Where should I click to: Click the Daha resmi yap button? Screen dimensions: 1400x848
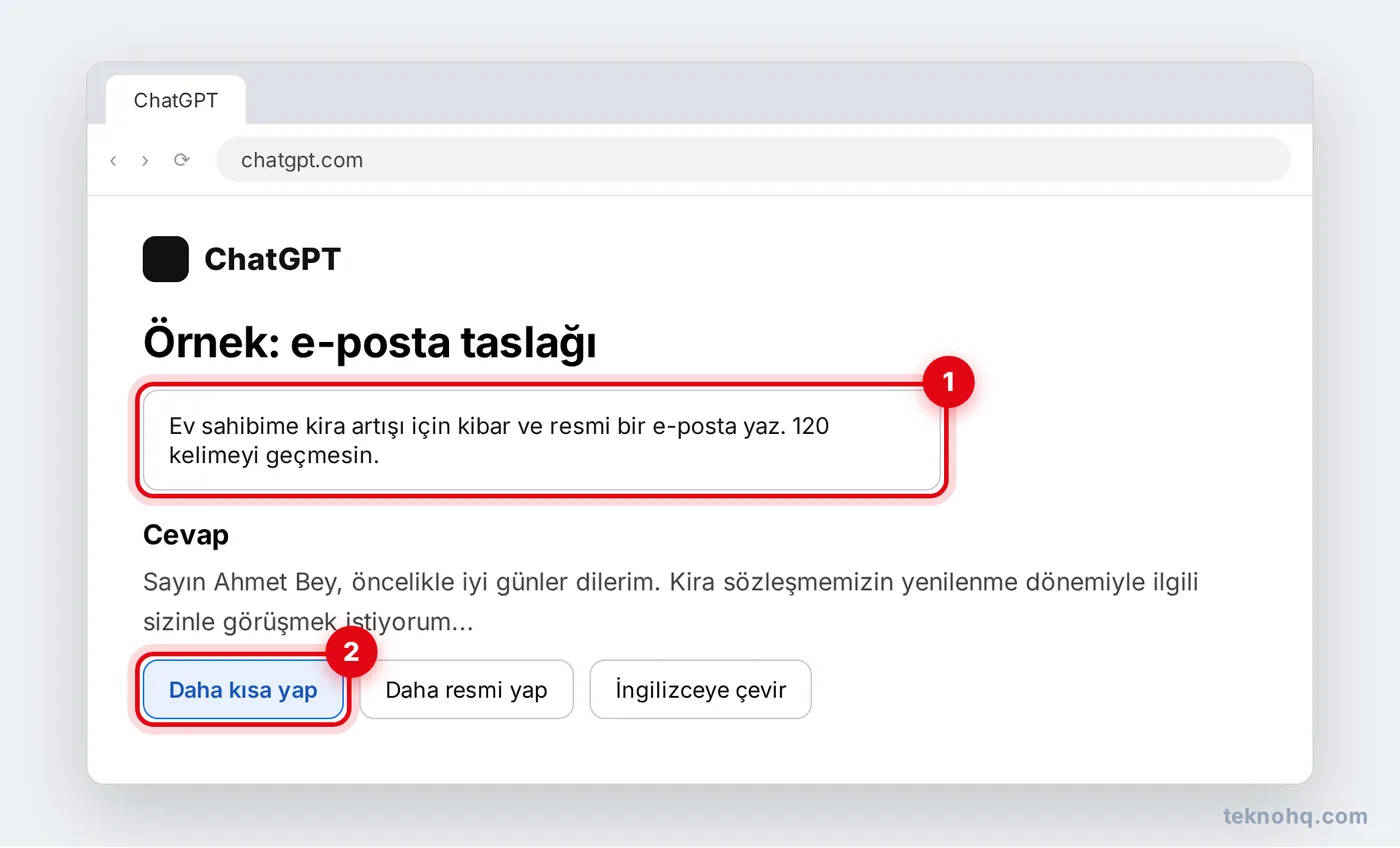pos(467,690)
